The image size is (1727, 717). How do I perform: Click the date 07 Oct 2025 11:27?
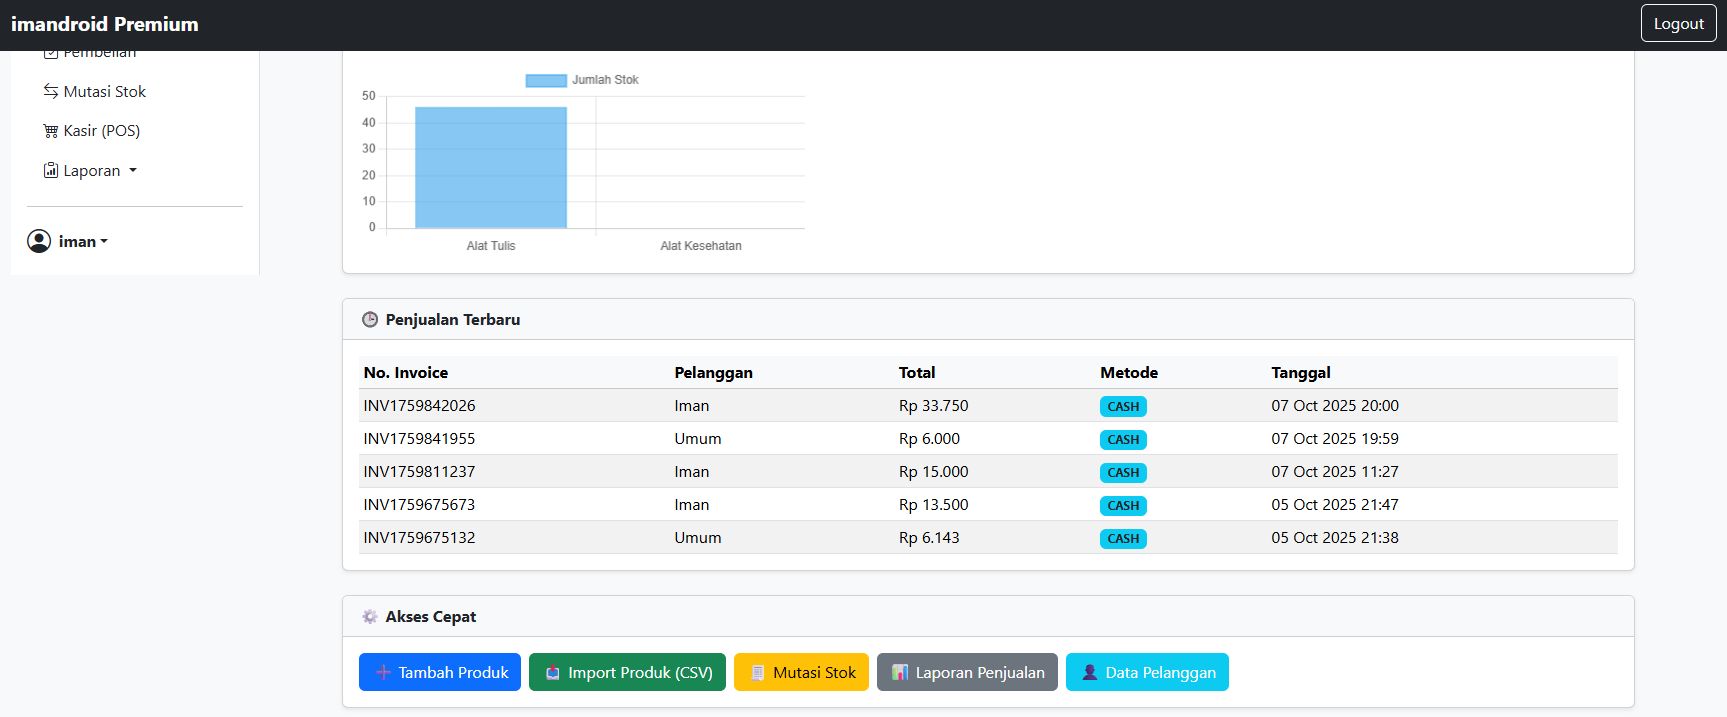(x=1335, y=472)
